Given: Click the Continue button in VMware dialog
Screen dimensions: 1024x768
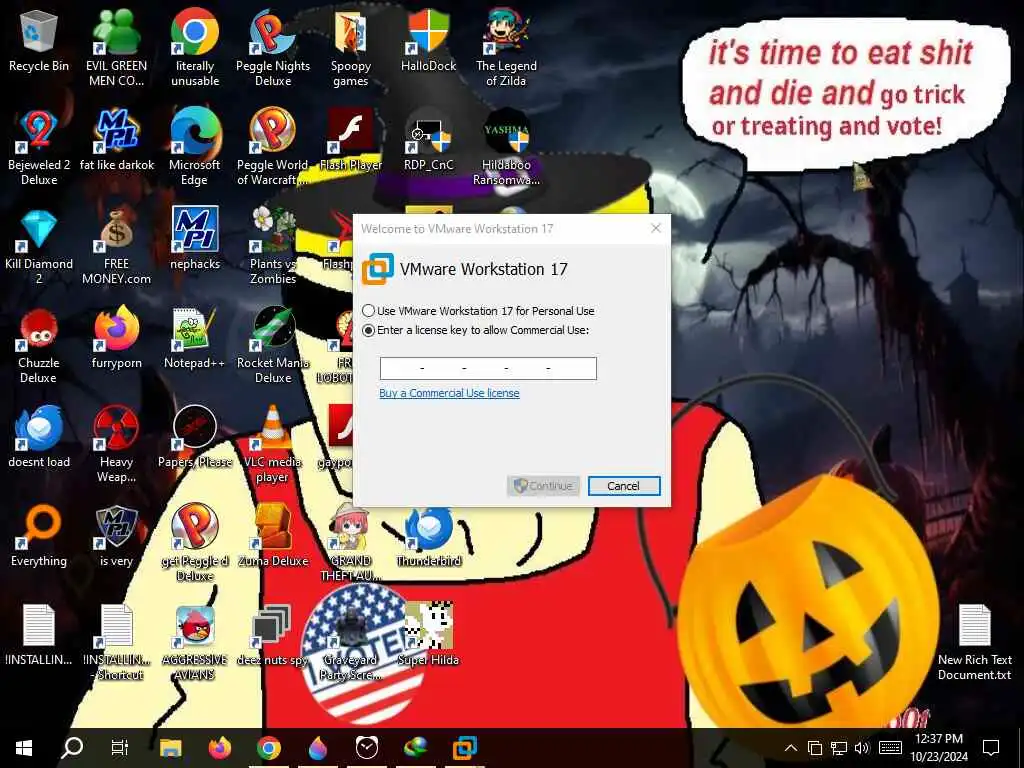Looking at the screenshot, I should (543, 486).
